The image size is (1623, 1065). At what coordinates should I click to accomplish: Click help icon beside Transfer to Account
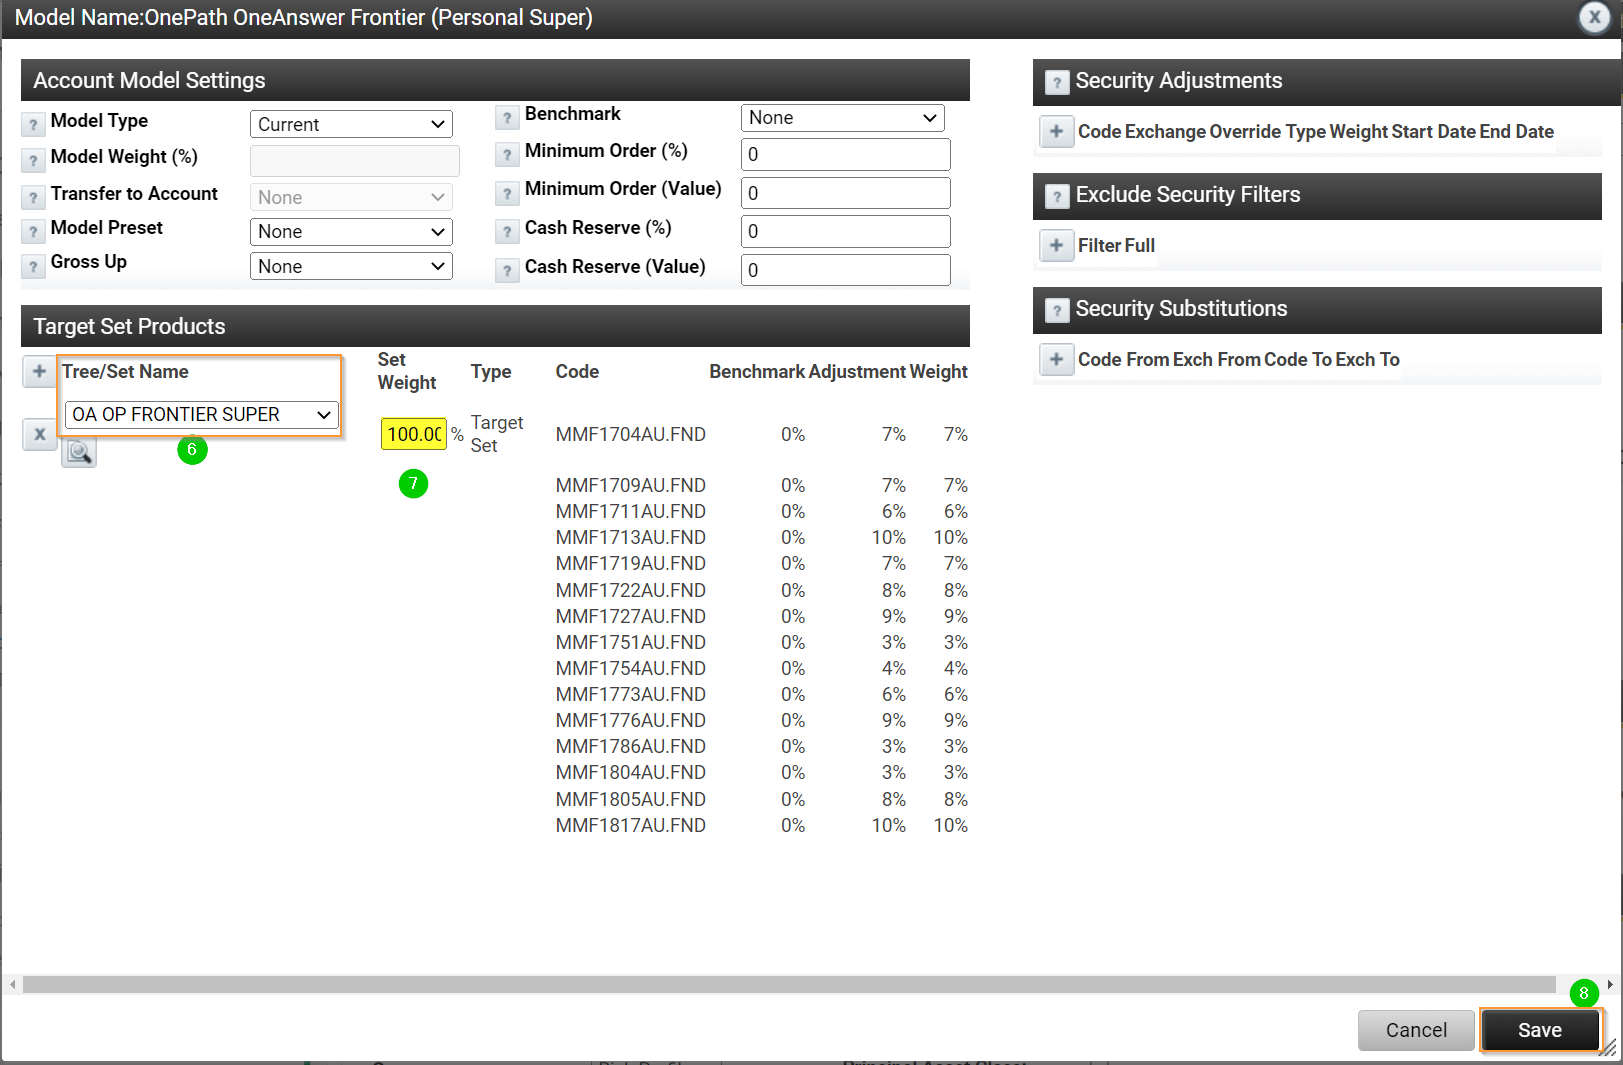click(x=33, y=197)
